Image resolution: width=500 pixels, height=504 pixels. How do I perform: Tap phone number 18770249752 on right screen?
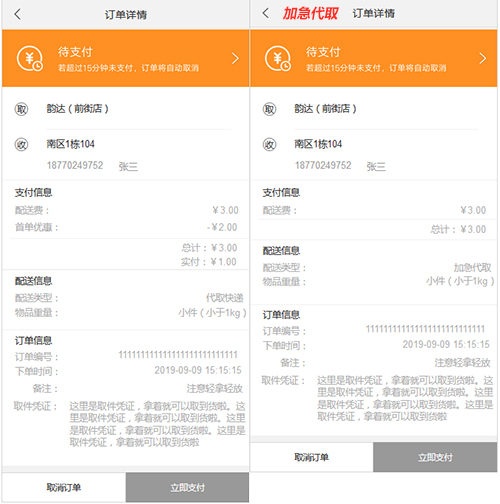(x=323, y=165)
